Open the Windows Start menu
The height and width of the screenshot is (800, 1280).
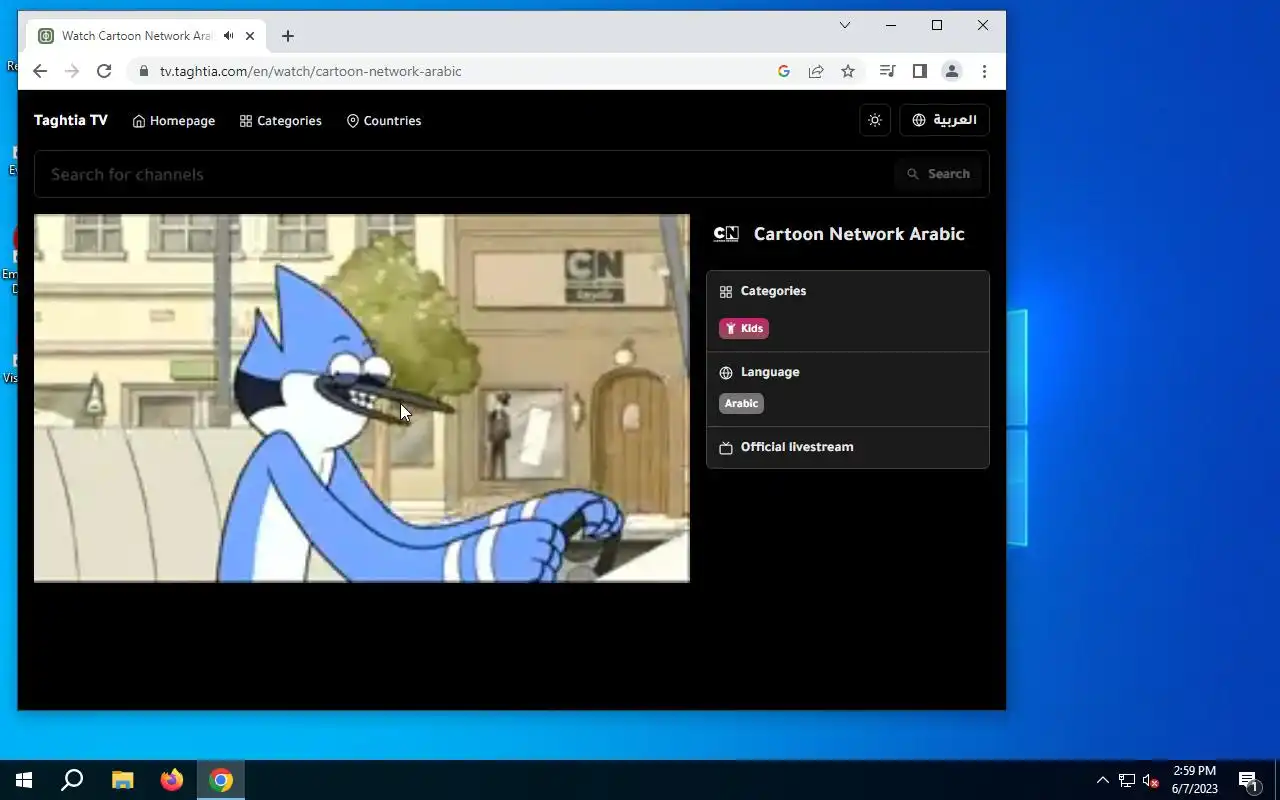click(x=24, y=780)
